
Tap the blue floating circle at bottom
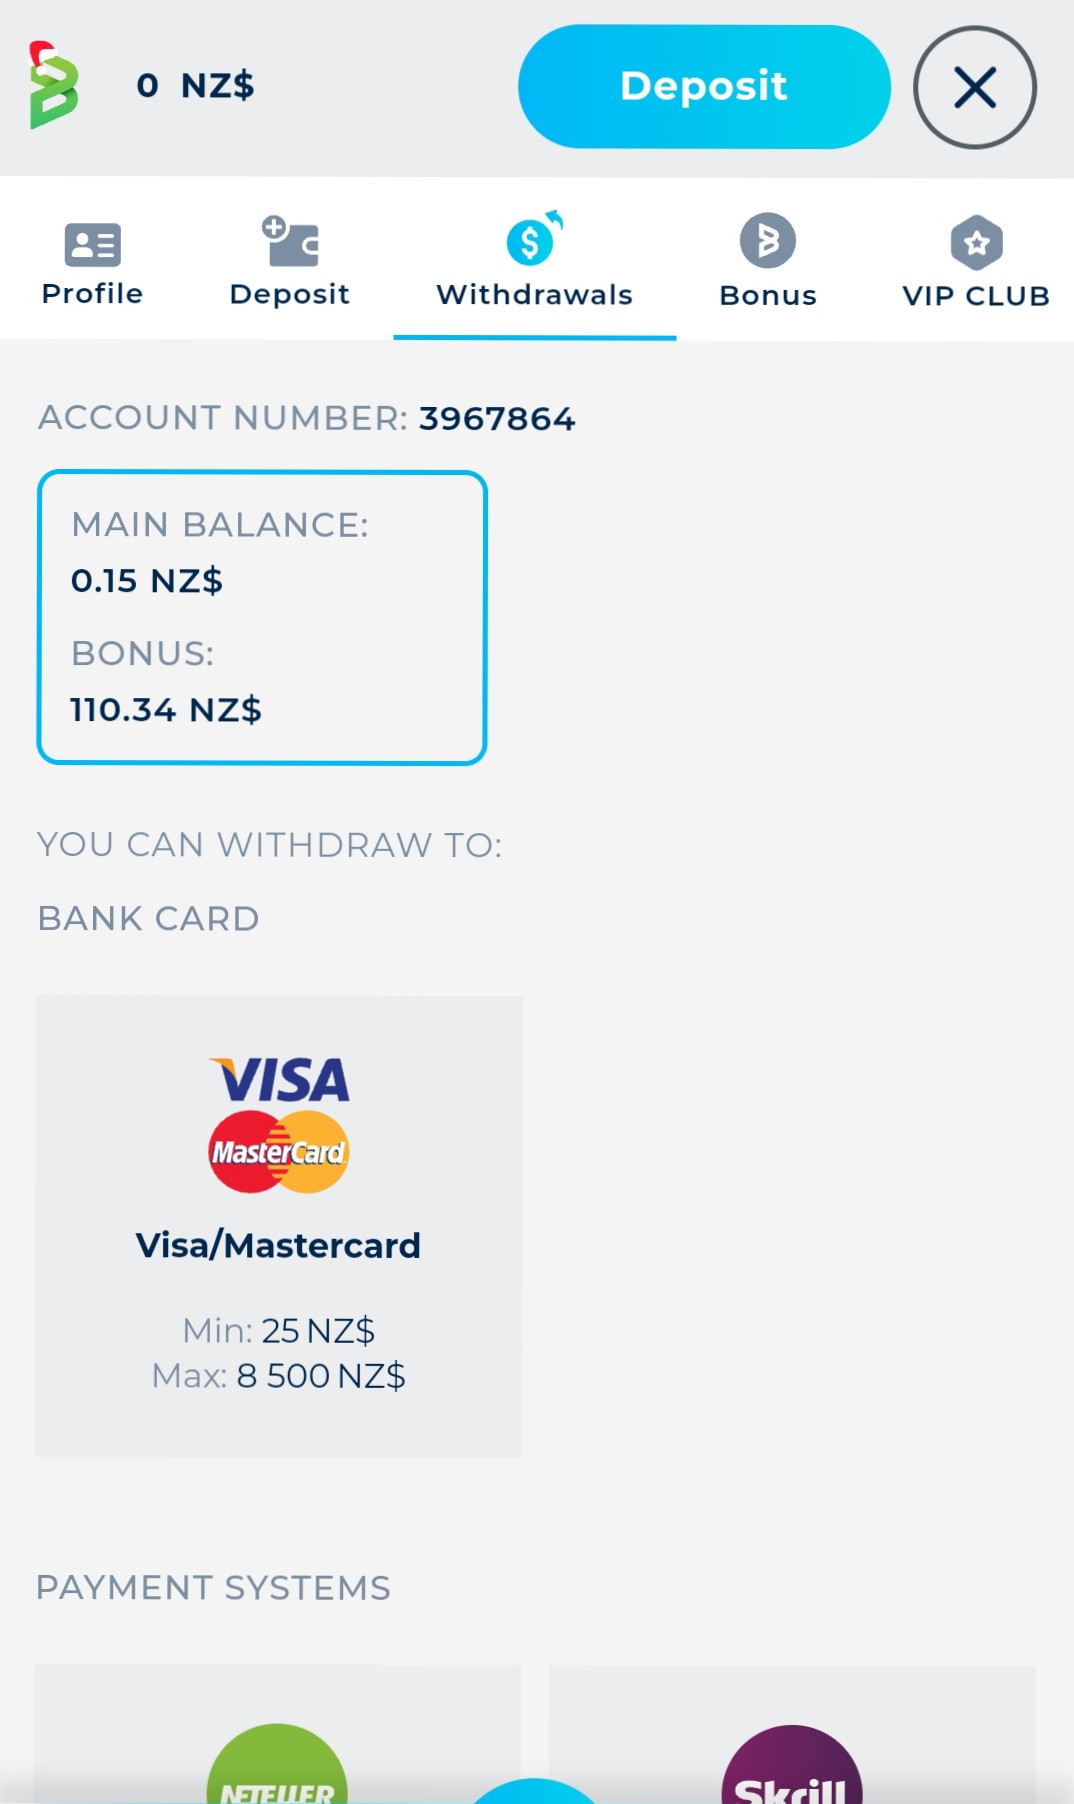click(534, 1792)
